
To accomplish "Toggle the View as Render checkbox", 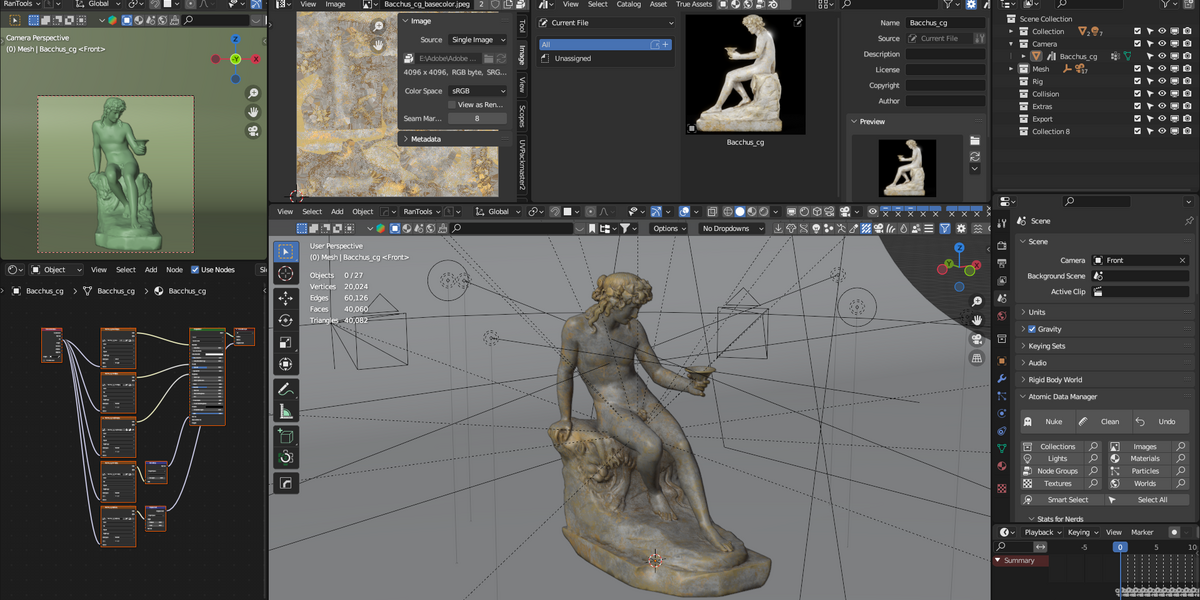I will tap(452, 104).
